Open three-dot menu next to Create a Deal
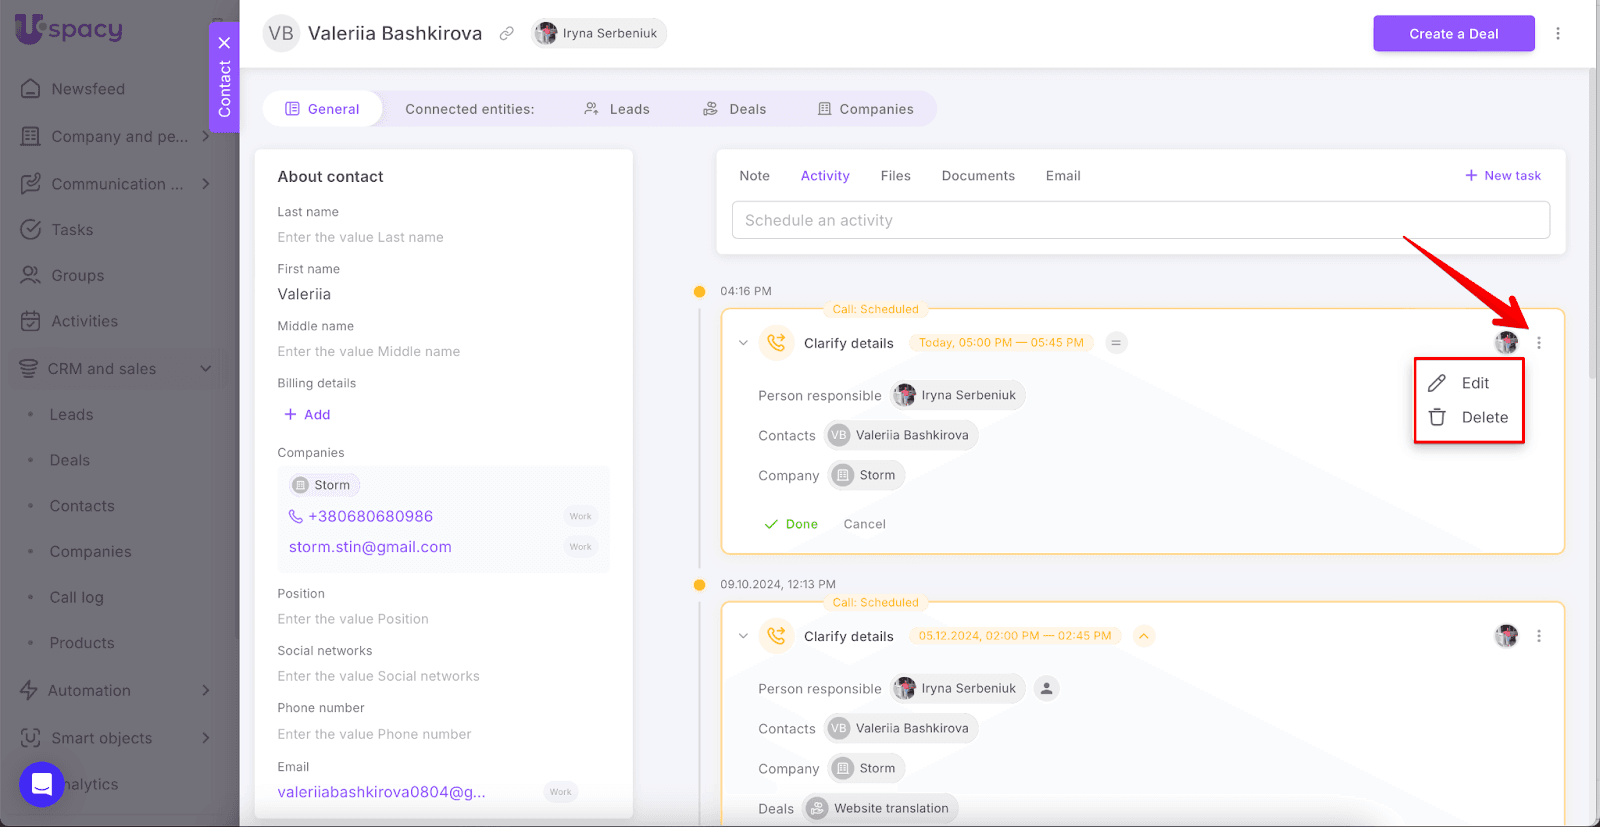 (x=1557, y=34)
